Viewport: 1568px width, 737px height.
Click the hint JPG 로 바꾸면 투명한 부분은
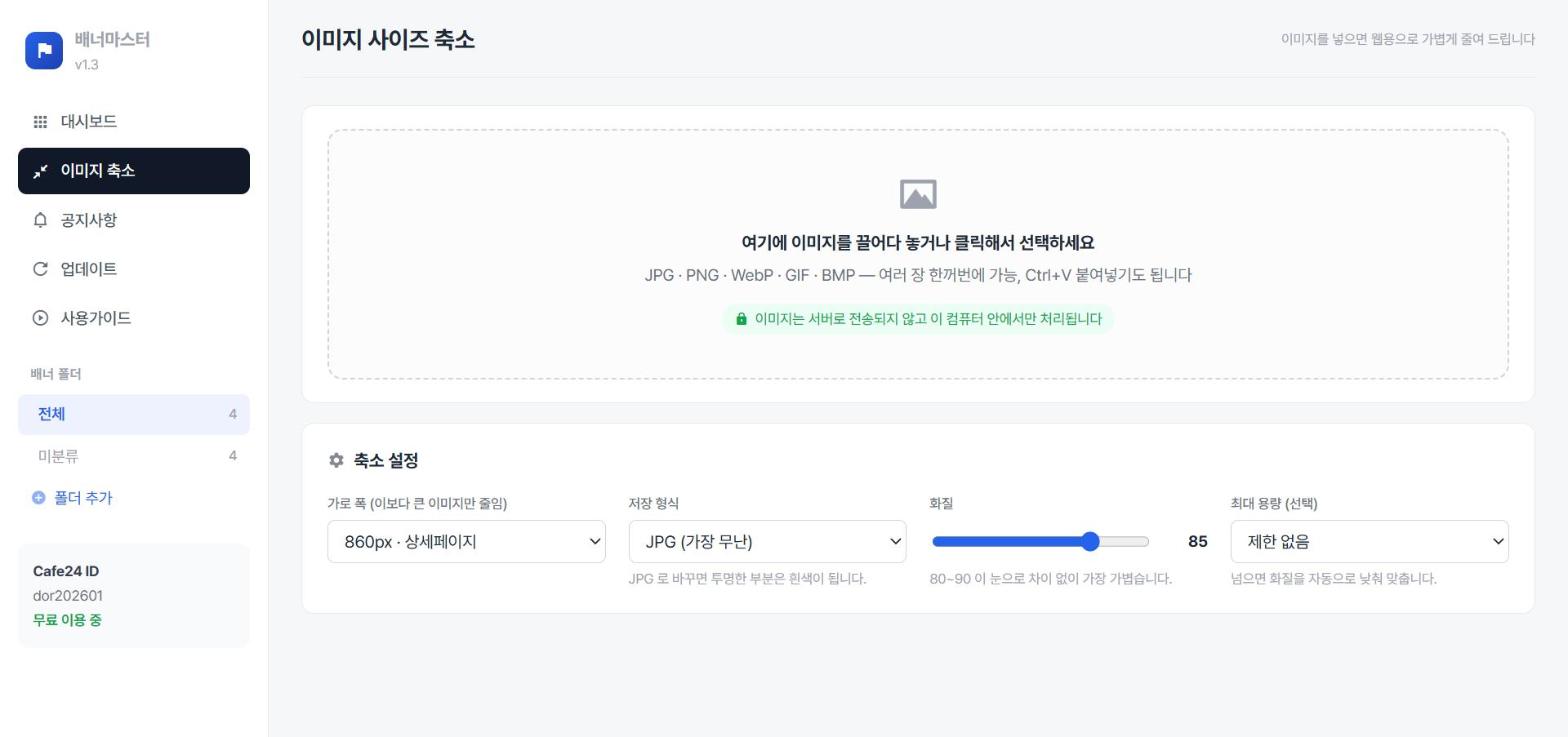pyautogui.click(x=748, y=578)
